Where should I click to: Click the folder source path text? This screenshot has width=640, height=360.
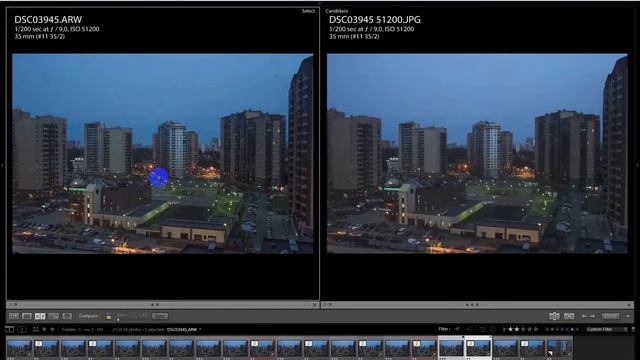[82, 329]
